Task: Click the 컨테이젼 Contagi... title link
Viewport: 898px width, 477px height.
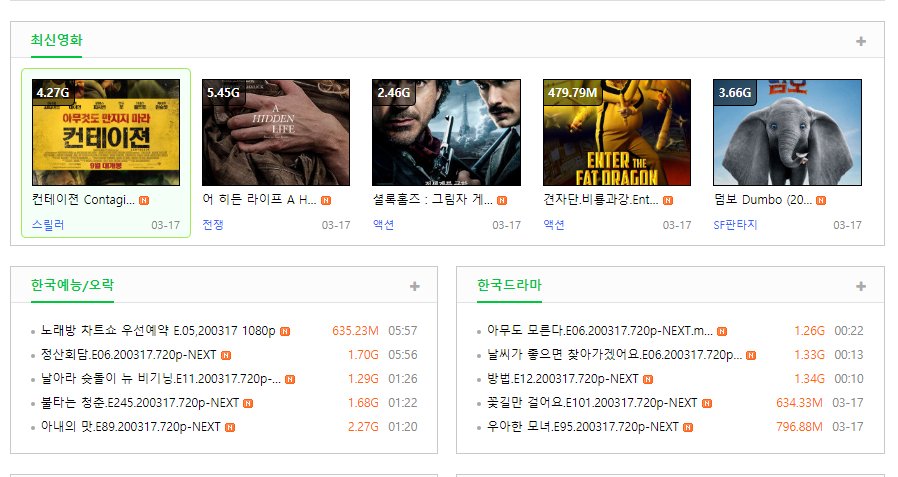Action: [84, 200]
